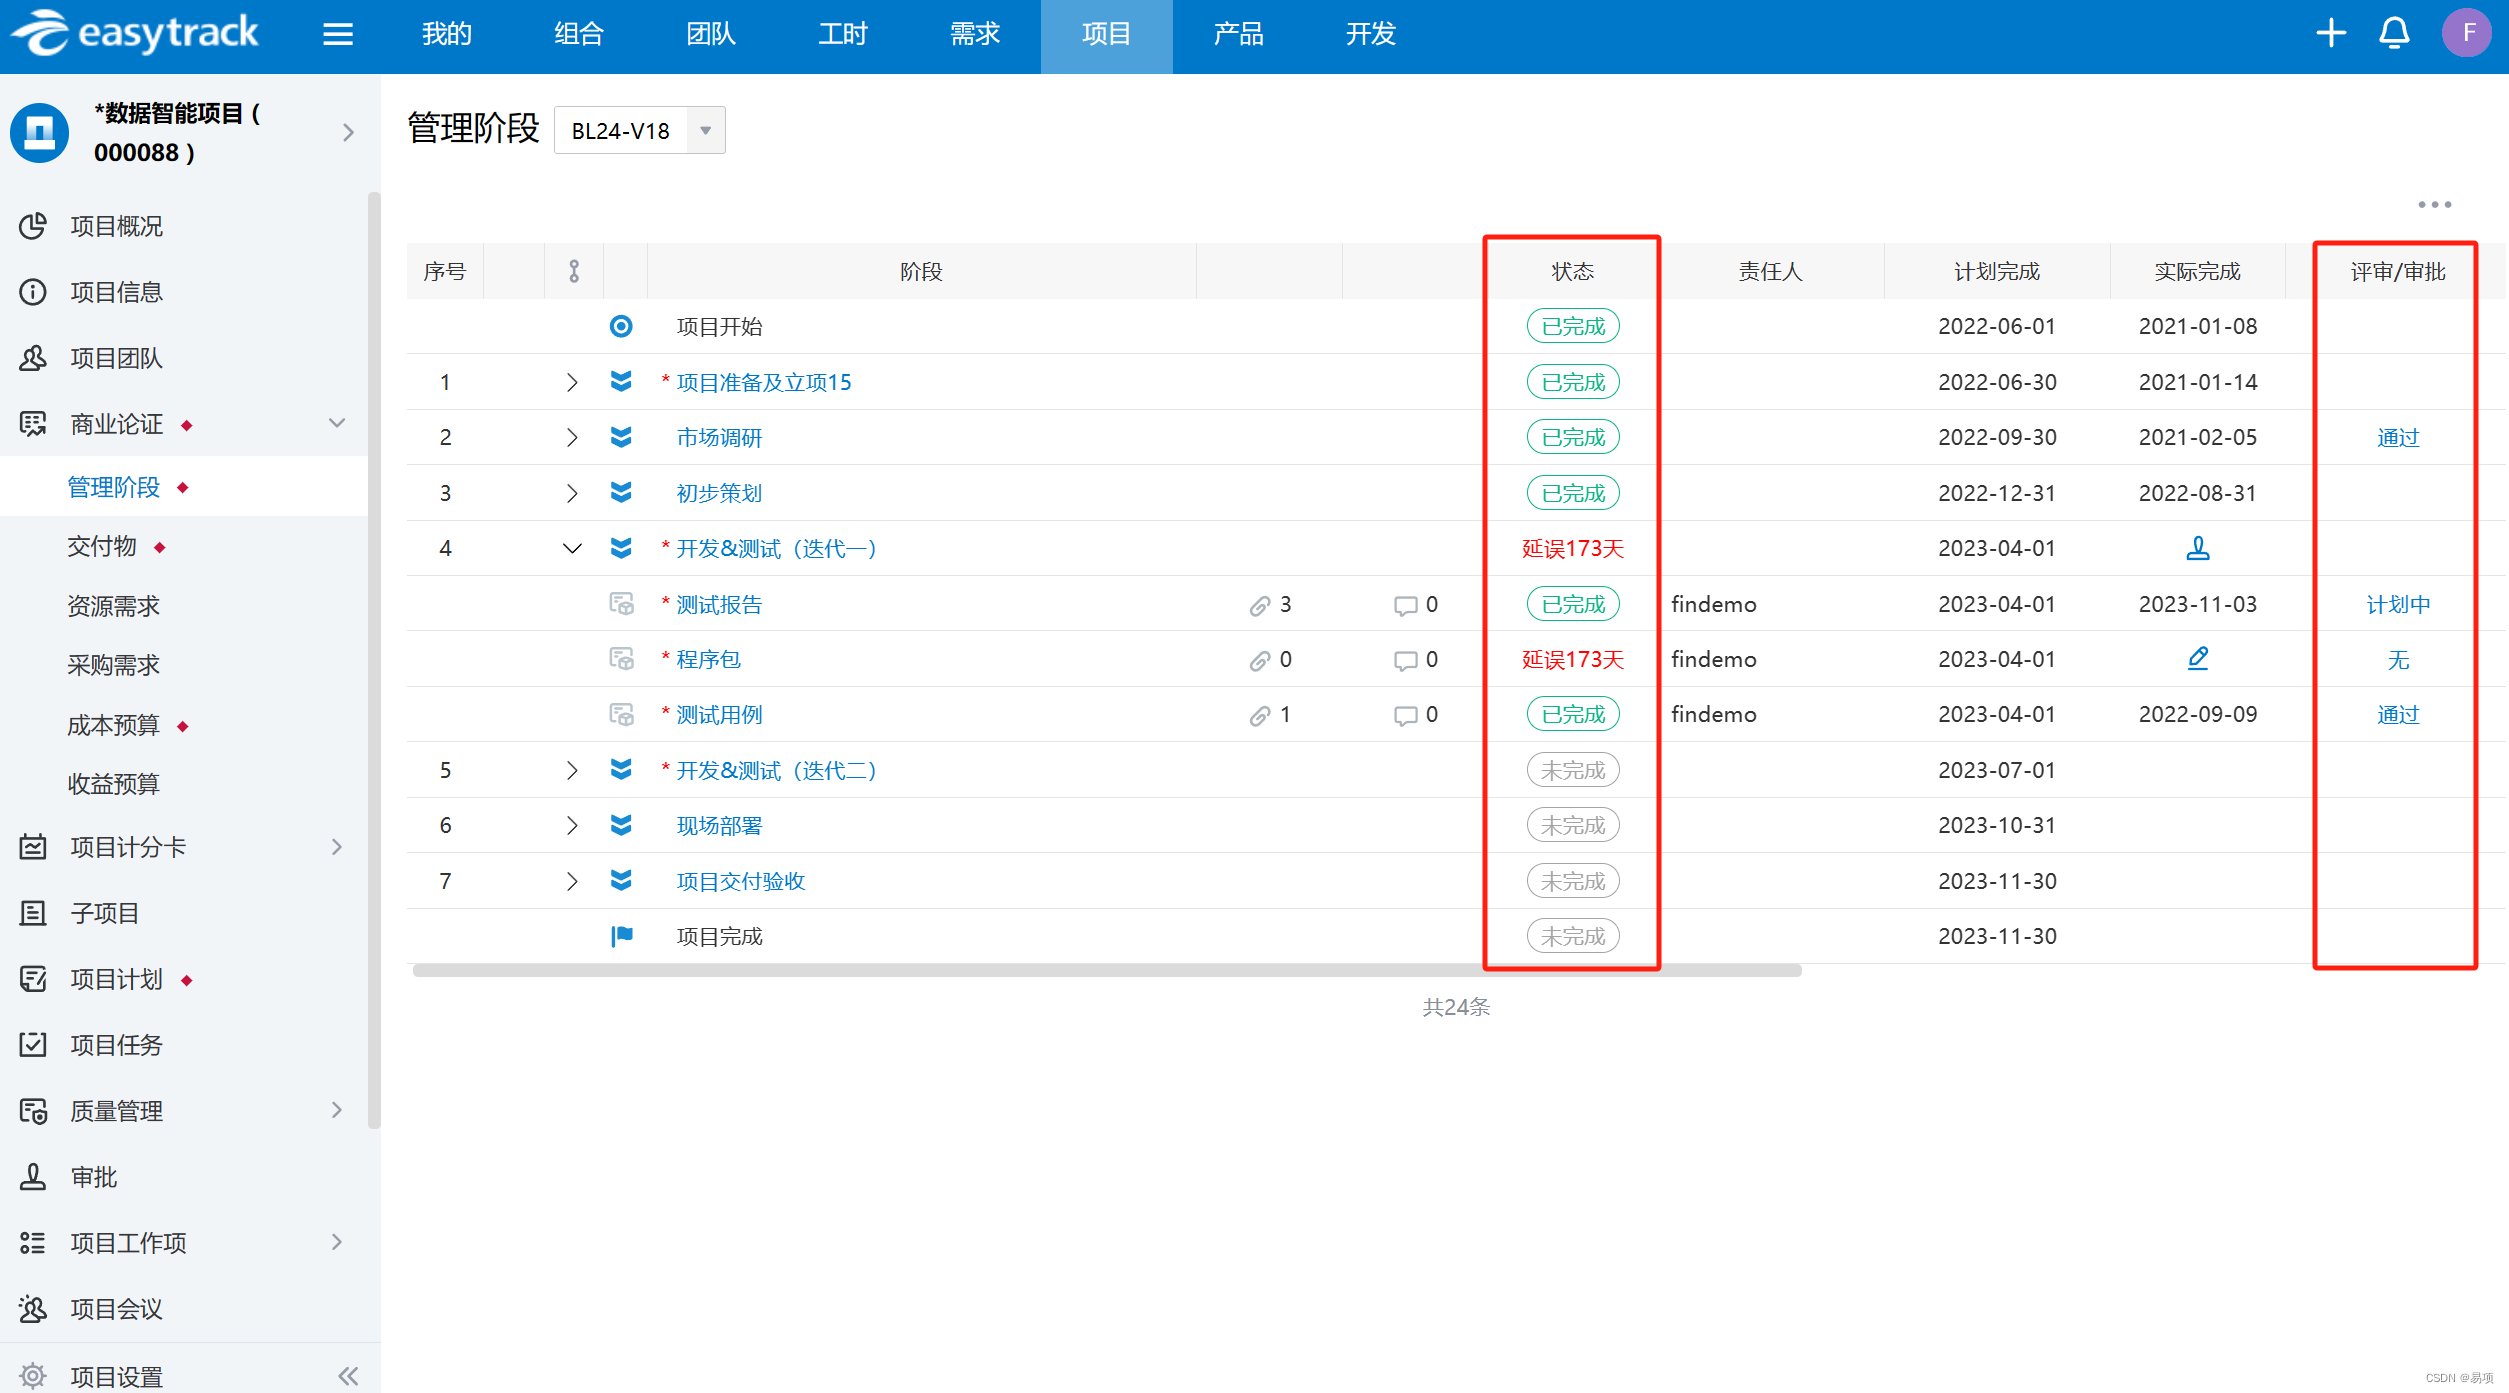Image resolution: width=2509 pixels, height=1393 pixels.
Task: Switch to 开发 top tab
Action: [1370, 34]
